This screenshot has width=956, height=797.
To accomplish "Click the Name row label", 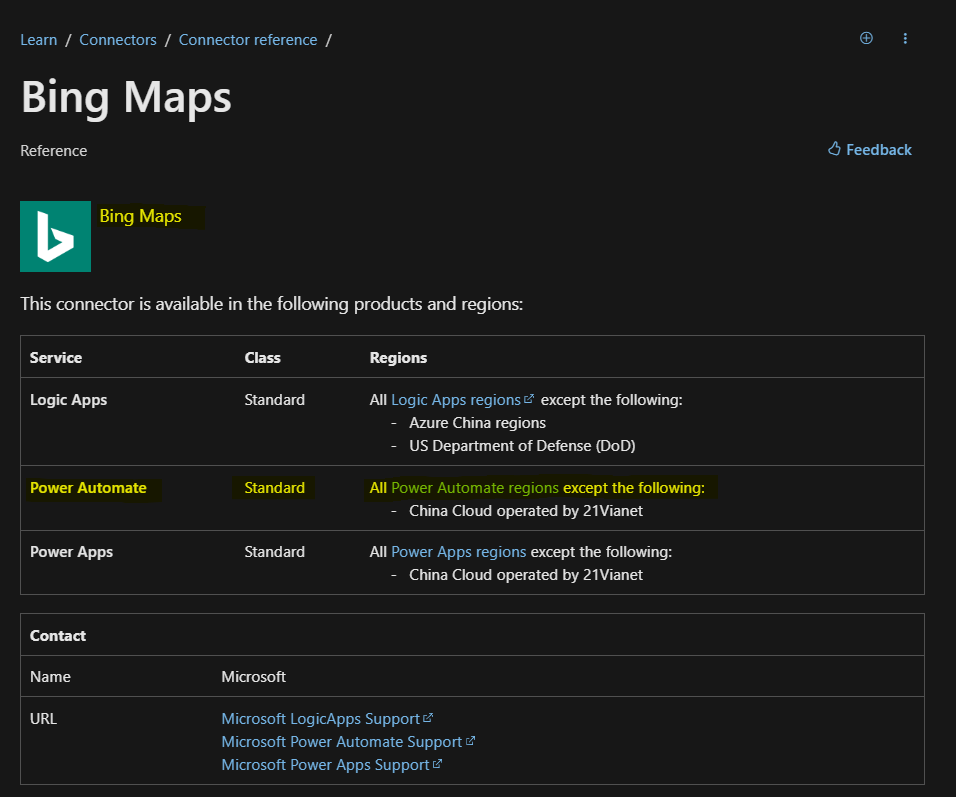I will 50,677.
